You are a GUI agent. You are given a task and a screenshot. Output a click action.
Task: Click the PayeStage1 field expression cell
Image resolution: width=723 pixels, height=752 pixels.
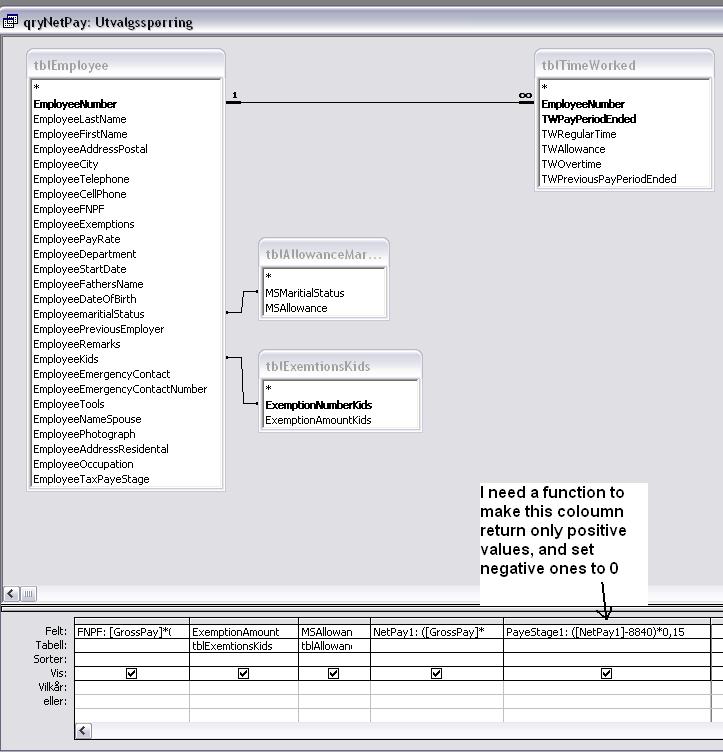[606, 632]
